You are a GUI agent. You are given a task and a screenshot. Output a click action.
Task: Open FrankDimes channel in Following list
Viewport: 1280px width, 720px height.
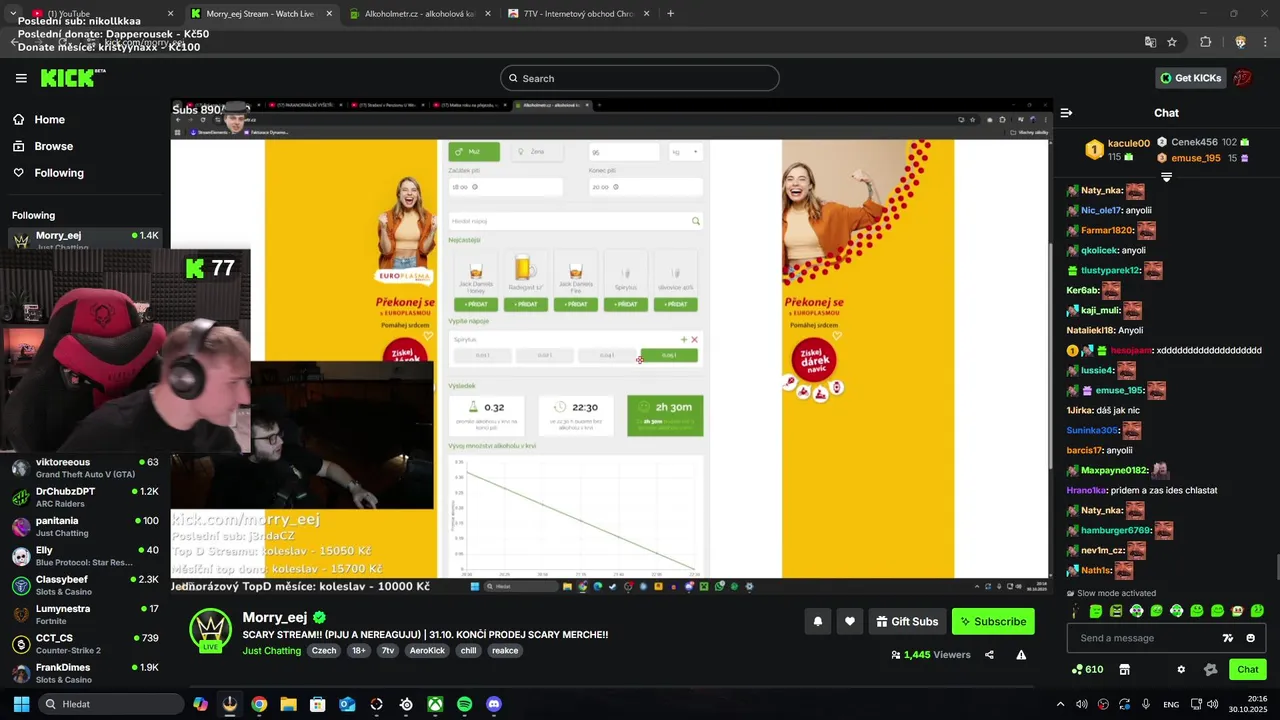click(85, 672)
